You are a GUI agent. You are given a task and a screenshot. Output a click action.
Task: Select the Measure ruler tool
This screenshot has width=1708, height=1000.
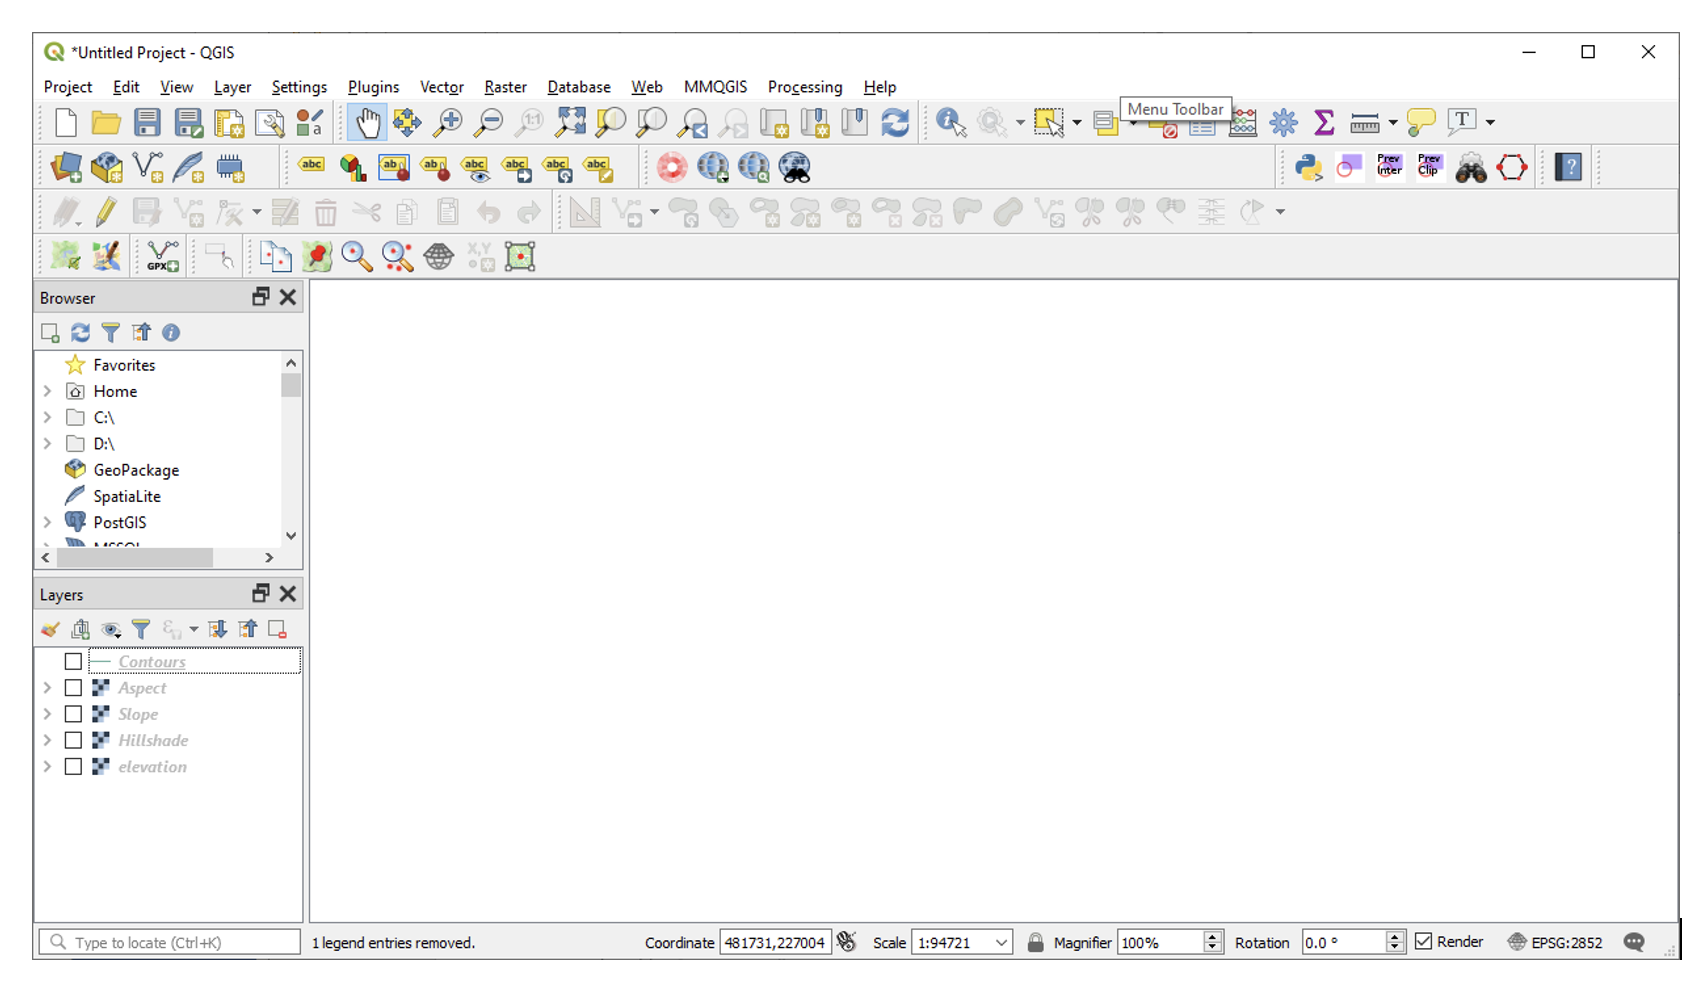(x=1364, y=123)
